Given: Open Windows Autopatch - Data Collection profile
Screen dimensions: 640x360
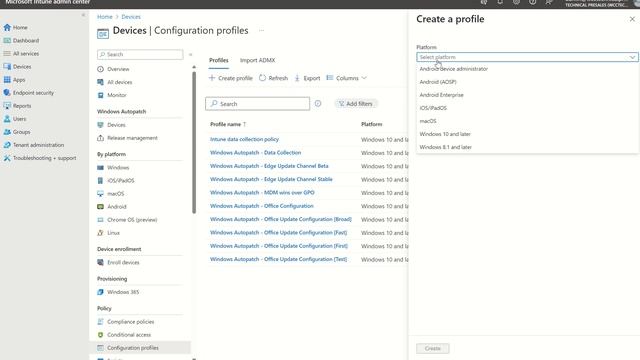Looking at the screenshot, I should click(256, 153).
